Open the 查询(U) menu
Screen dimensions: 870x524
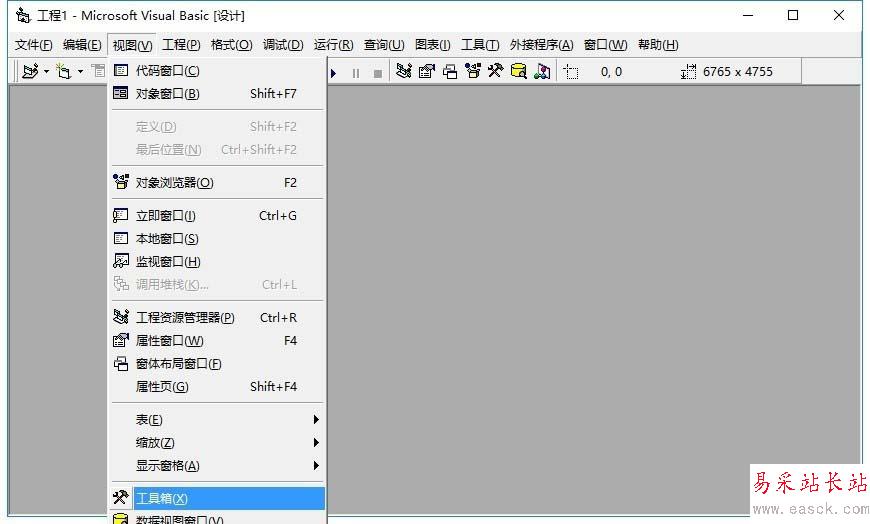pyautogui.click(x=384, y=45)
